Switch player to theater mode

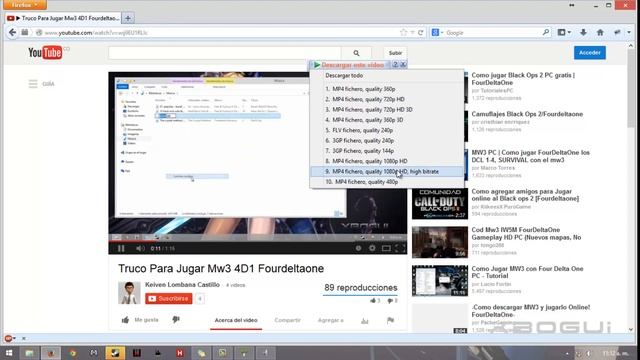pyautogui.click(x=386, y=248)
